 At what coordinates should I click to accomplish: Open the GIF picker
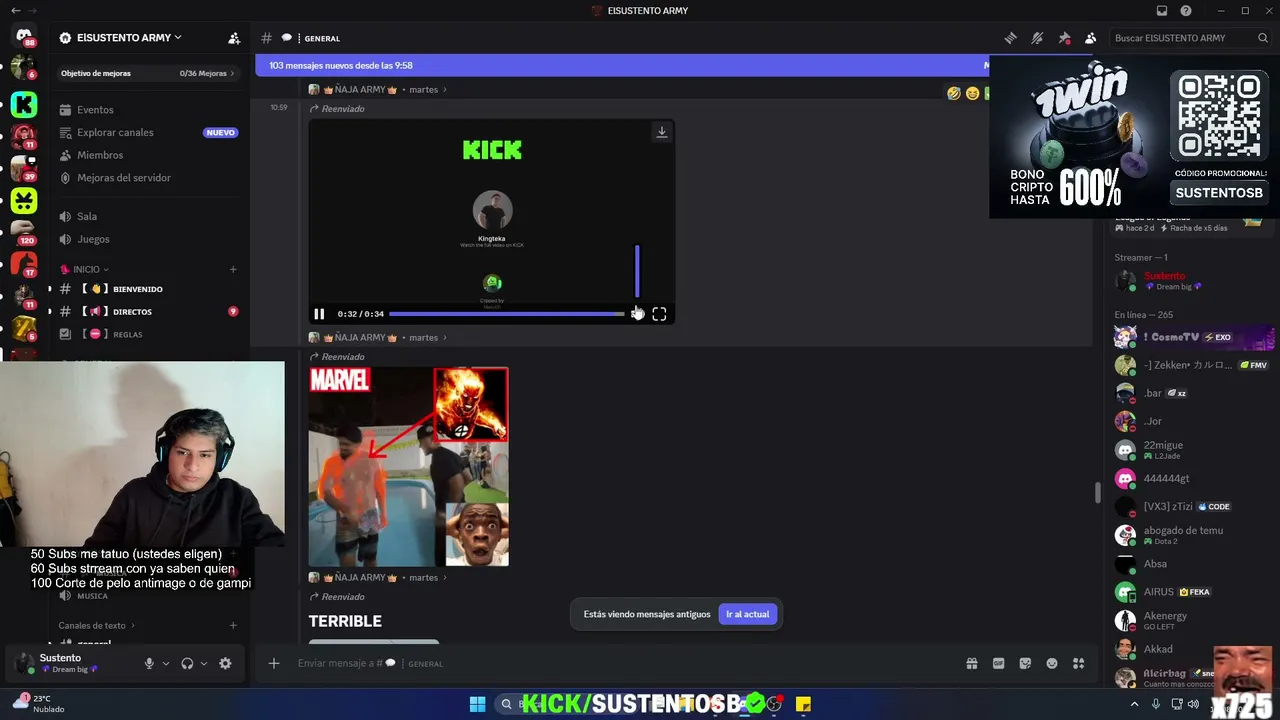tap(998, 663)
